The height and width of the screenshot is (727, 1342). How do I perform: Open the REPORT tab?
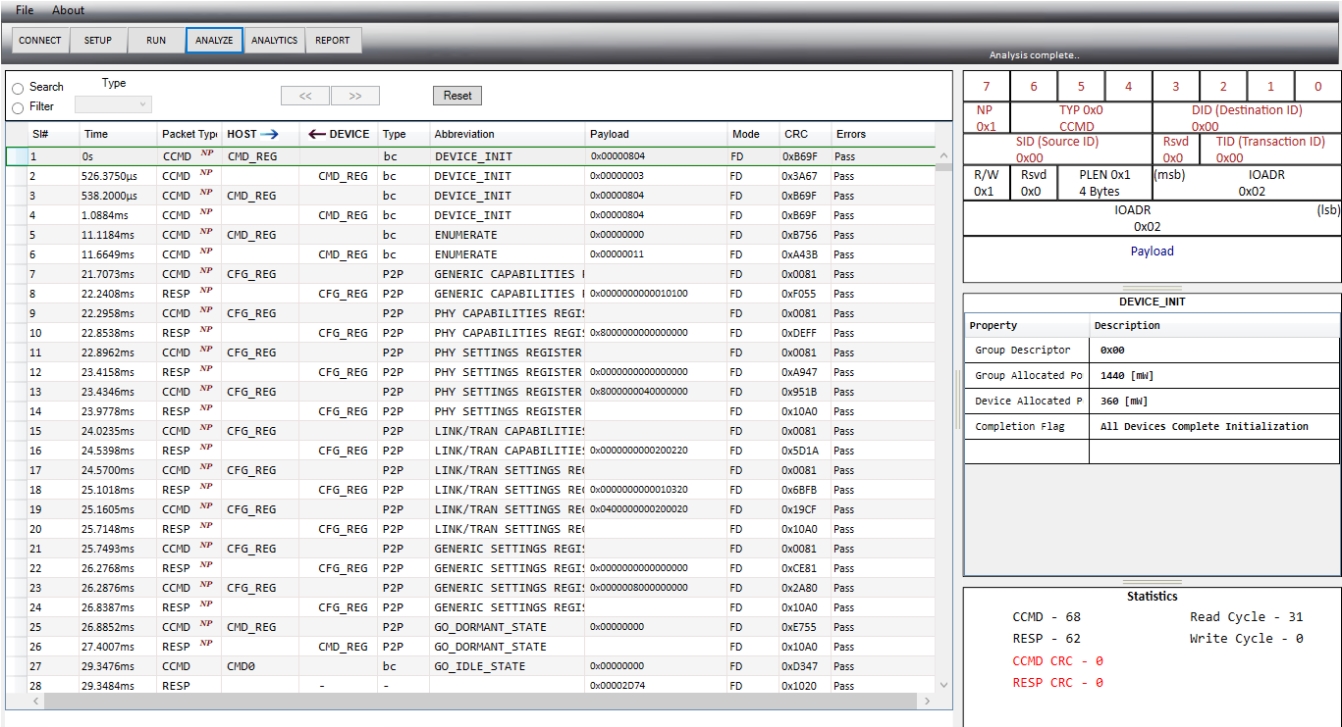coord(332,41)
